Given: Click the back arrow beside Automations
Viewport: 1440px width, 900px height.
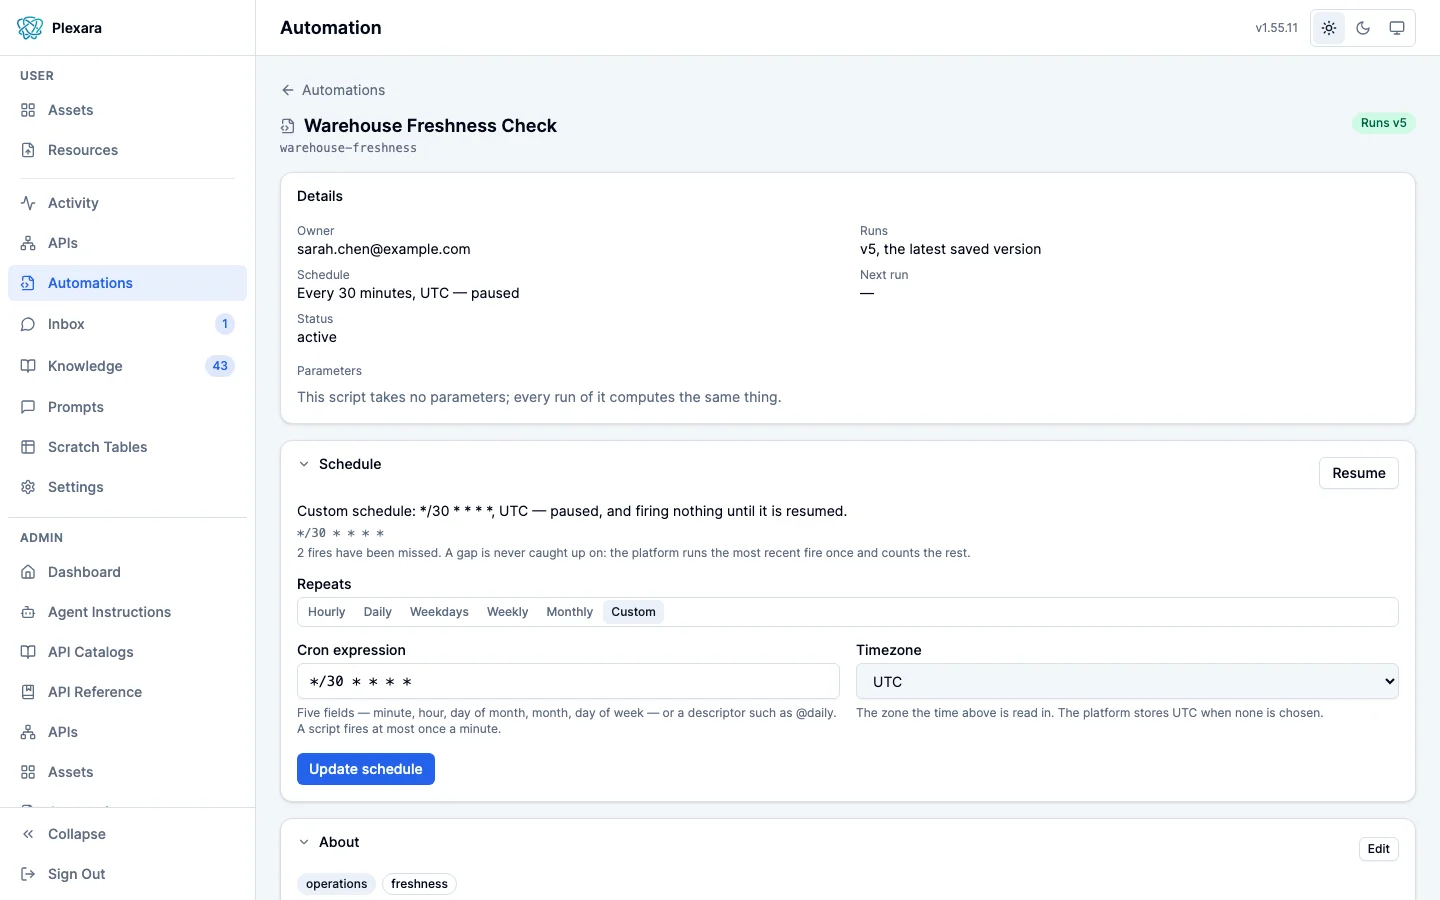Looking at the screenshot, I should [288, 90].
